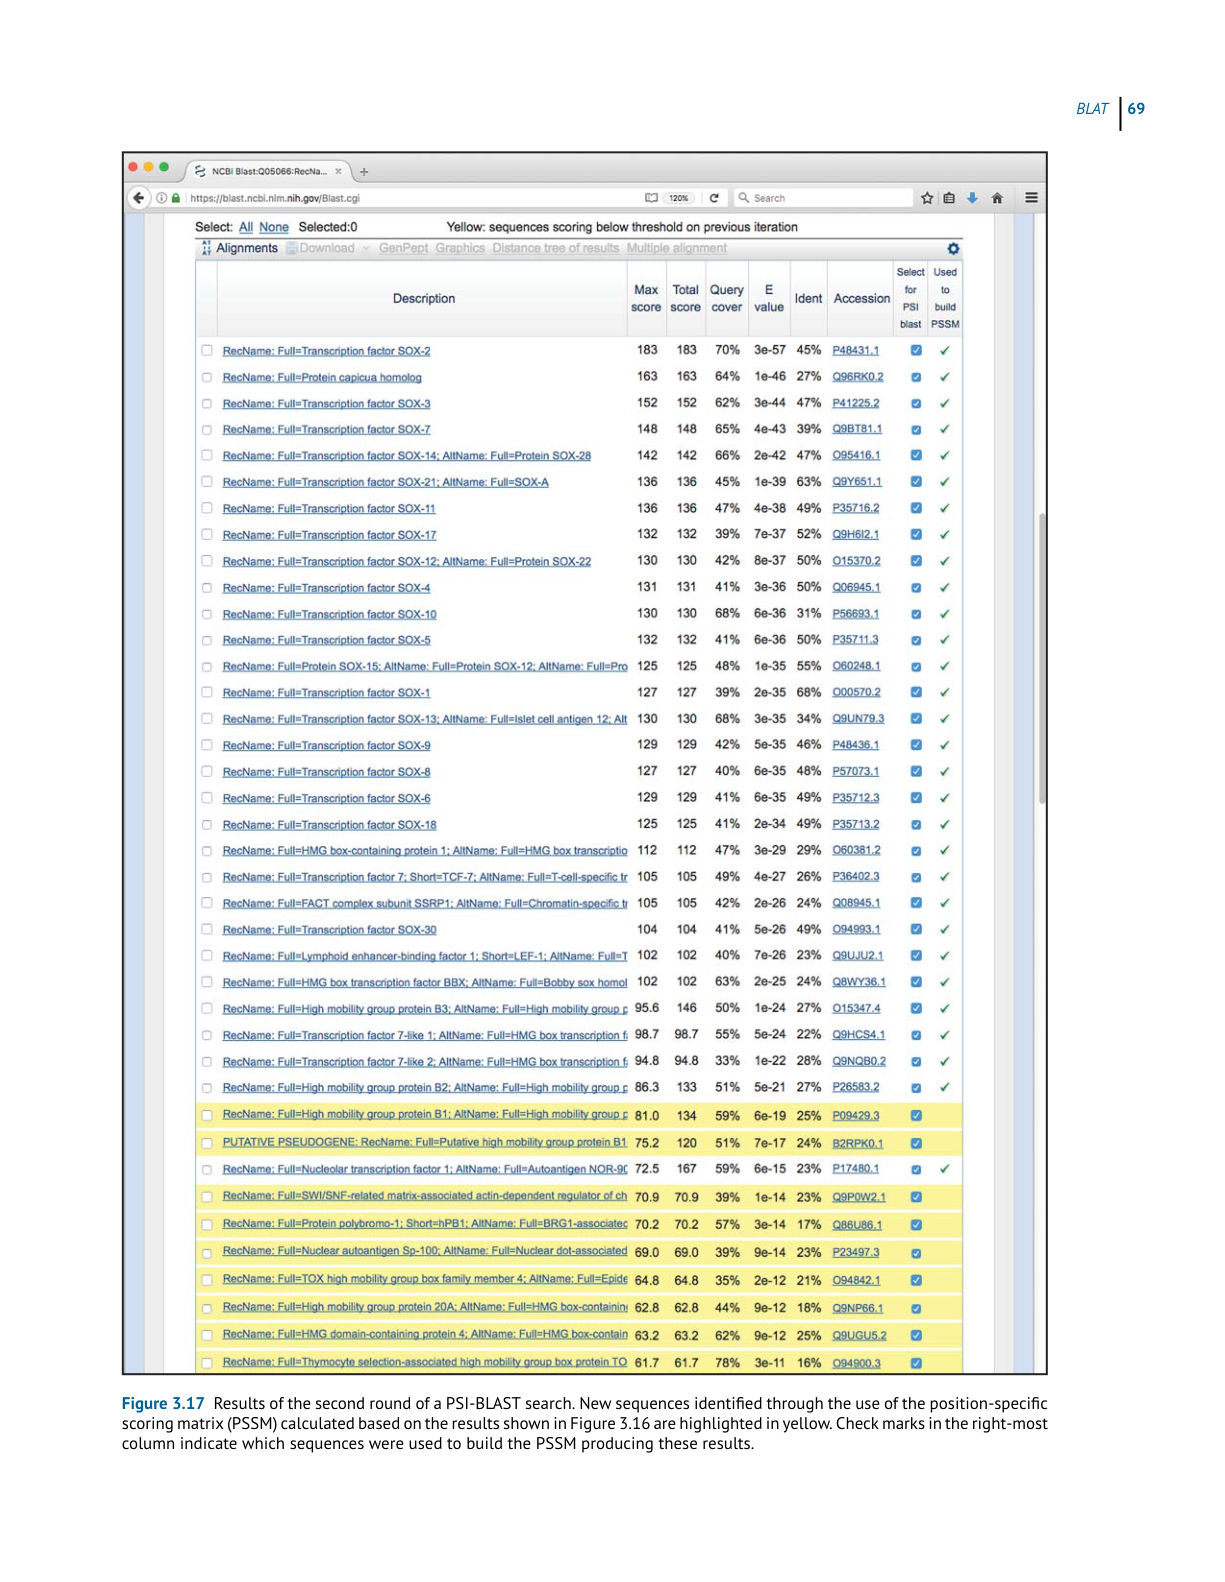Check the row checkbox for Transcription factor SOX-7
This screenshot has height=1582, width=1225.
pos(207,430)
